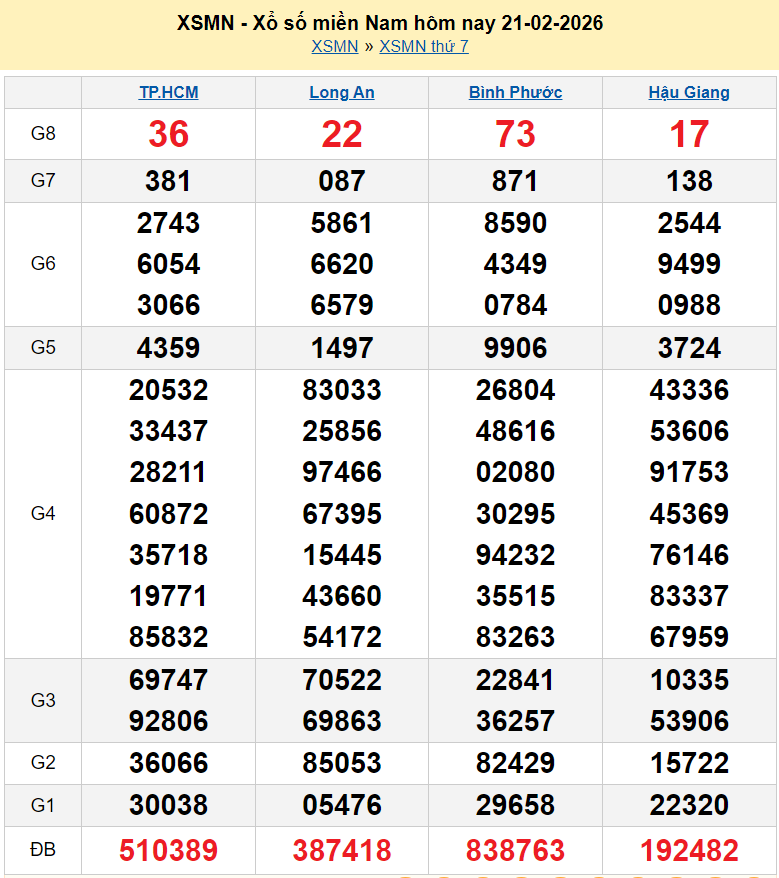The image size is (779, 878).
Task: Click the page title XSMN heading
Action: click(390, 22)
